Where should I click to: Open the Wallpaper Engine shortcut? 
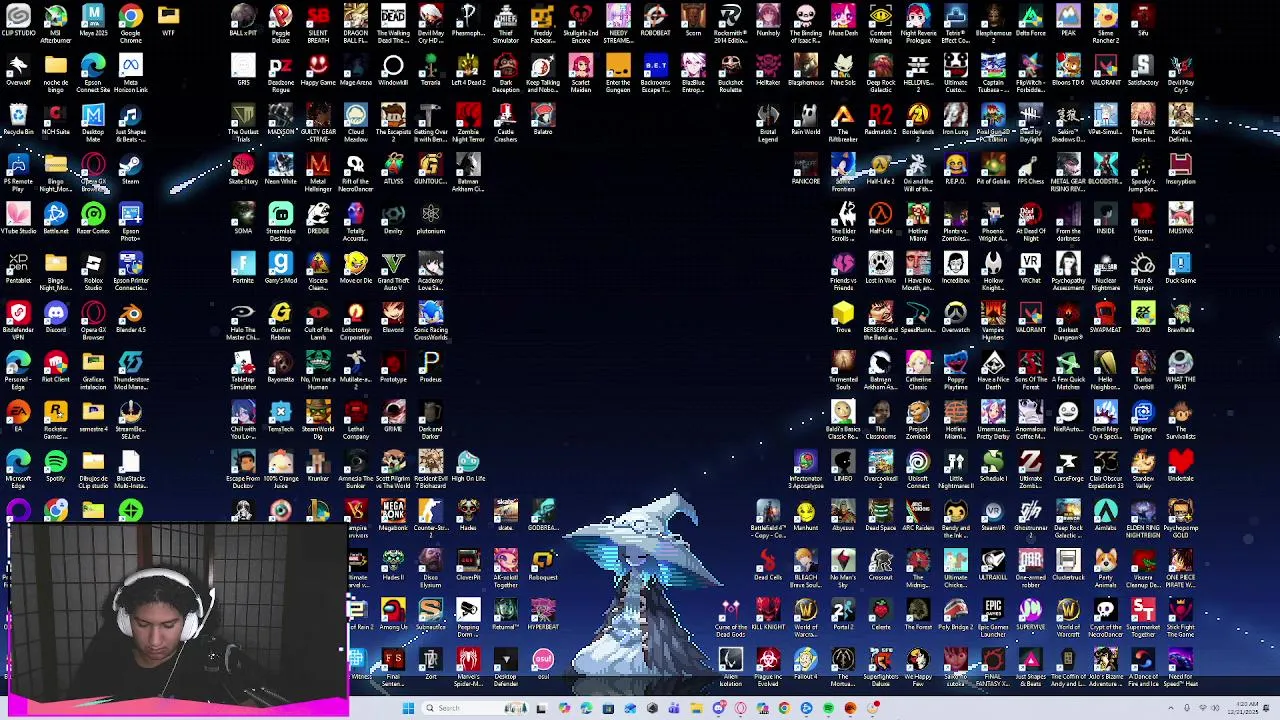click(x=1143, y=420)
